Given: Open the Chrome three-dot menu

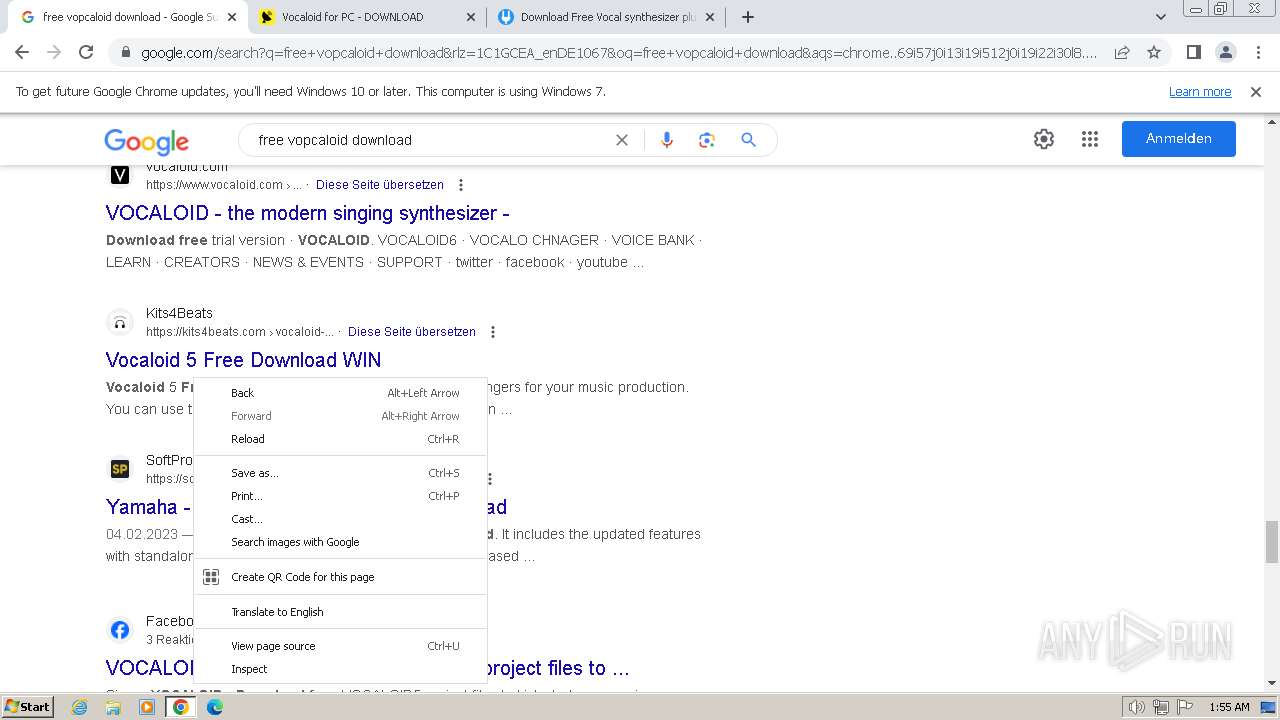Looking at the screenshot, I should point(1259,52).
